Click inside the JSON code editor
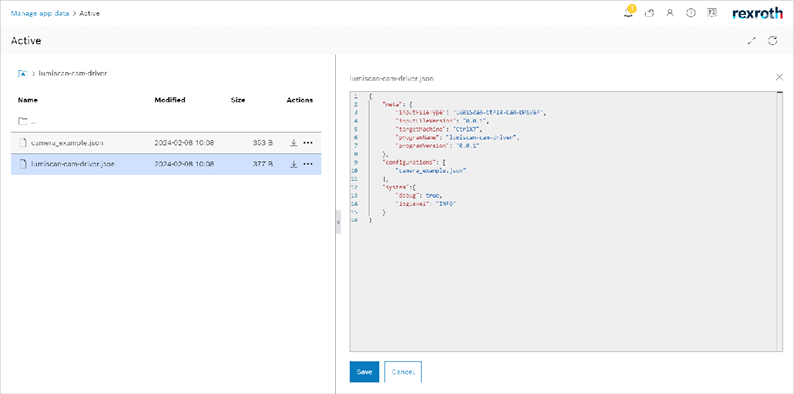 pos(566,221)
